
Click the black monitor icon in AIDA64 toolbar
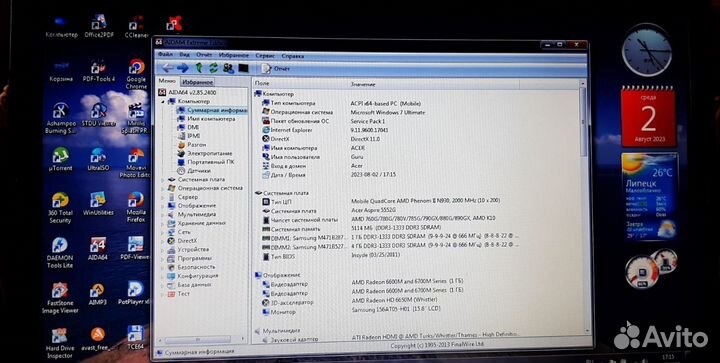point(243,68)
